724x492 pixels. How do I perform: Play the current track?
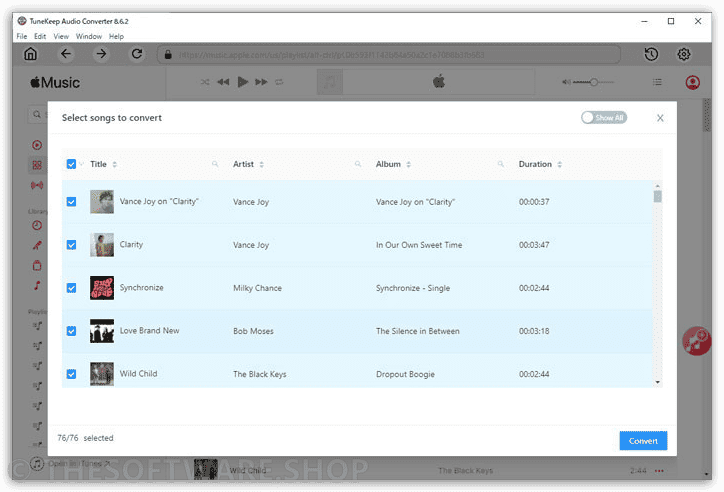[x=242, y=82]
